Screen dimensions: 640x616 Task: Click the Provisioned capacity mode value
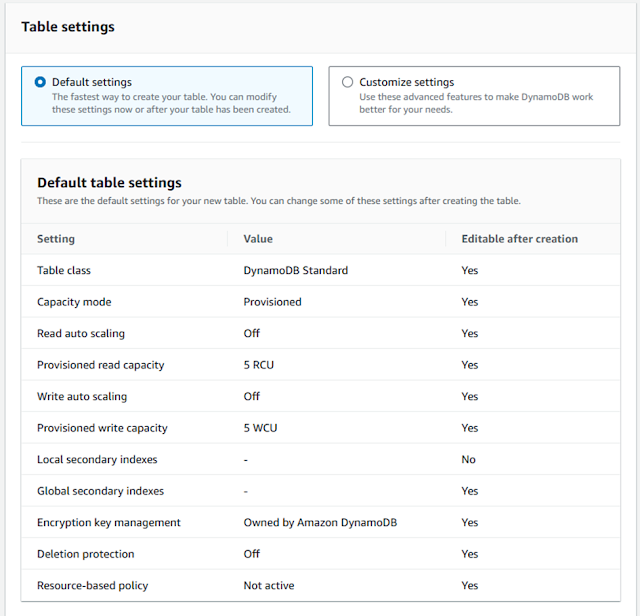[272, 302]
